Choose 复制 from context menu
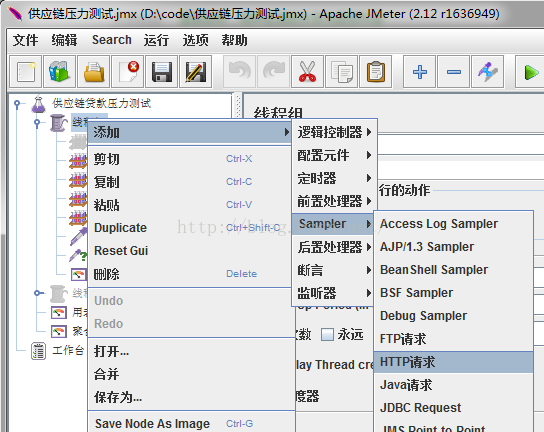The image size is (544, 432). 189,182
